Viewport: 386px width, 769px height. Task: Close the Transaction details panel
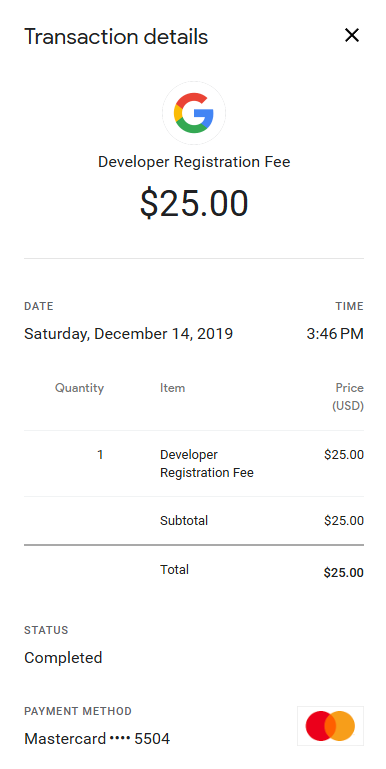point(352,35)
